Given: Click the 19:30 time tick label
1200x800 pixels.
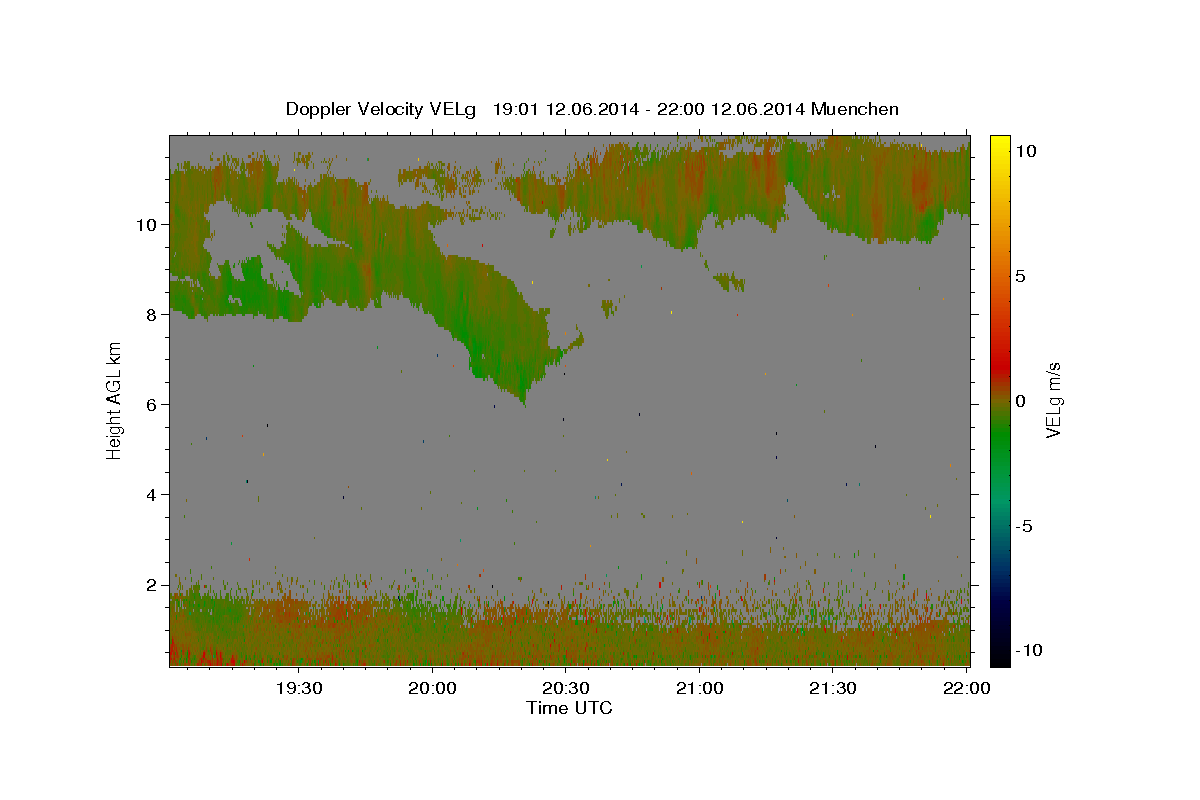Looking at the screenshot, I should [298, 688].
